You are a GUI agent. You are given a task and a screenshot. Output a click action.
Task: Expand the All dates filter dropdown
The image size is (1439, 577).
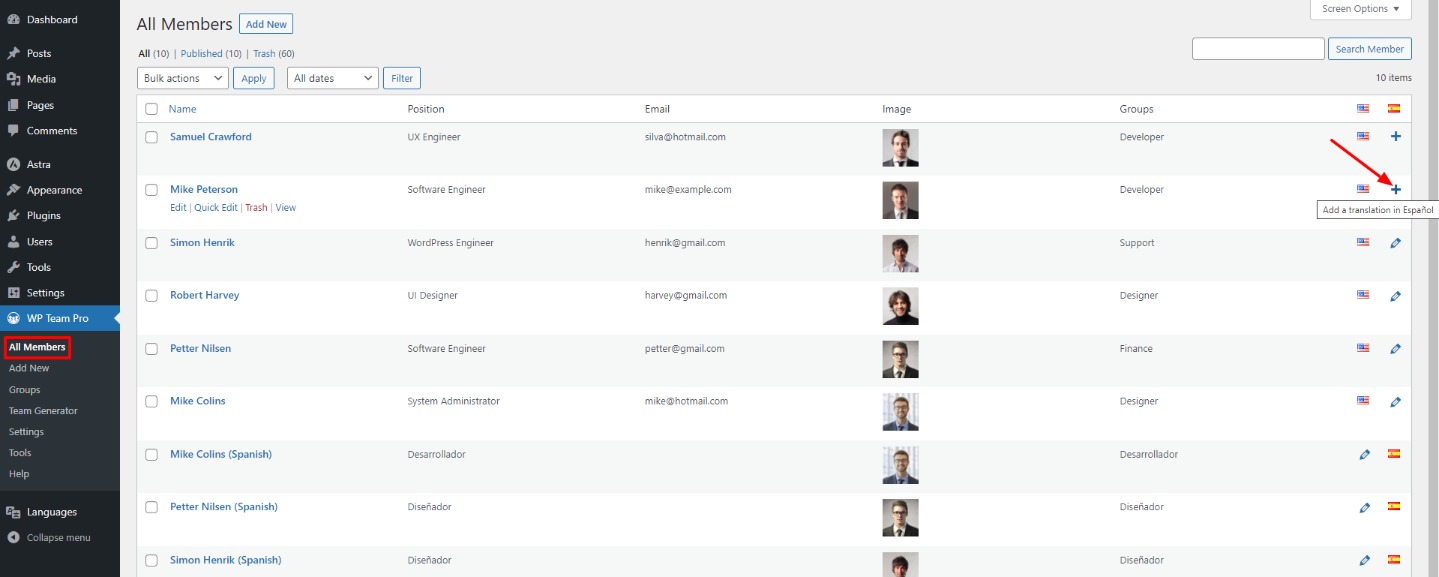[332, 78]
